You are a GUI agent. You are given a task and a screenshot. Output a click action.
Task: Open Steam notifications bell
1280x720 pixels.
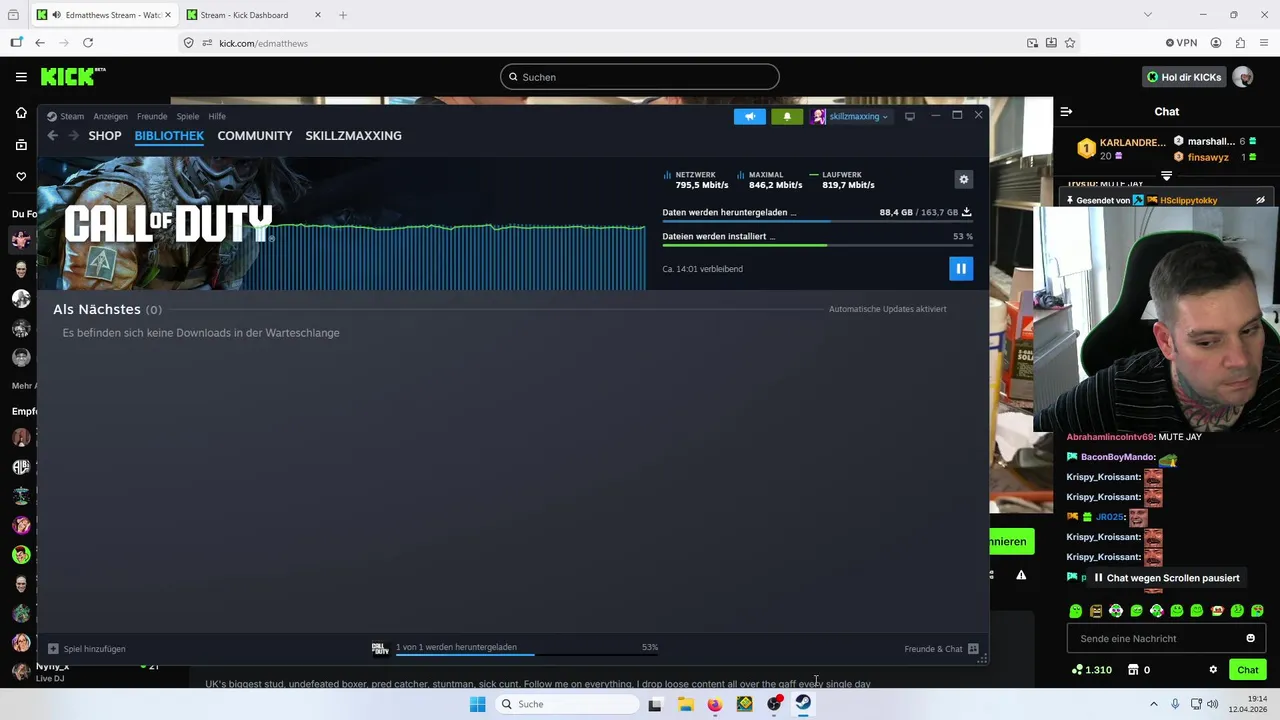click(x=787, y=116)
